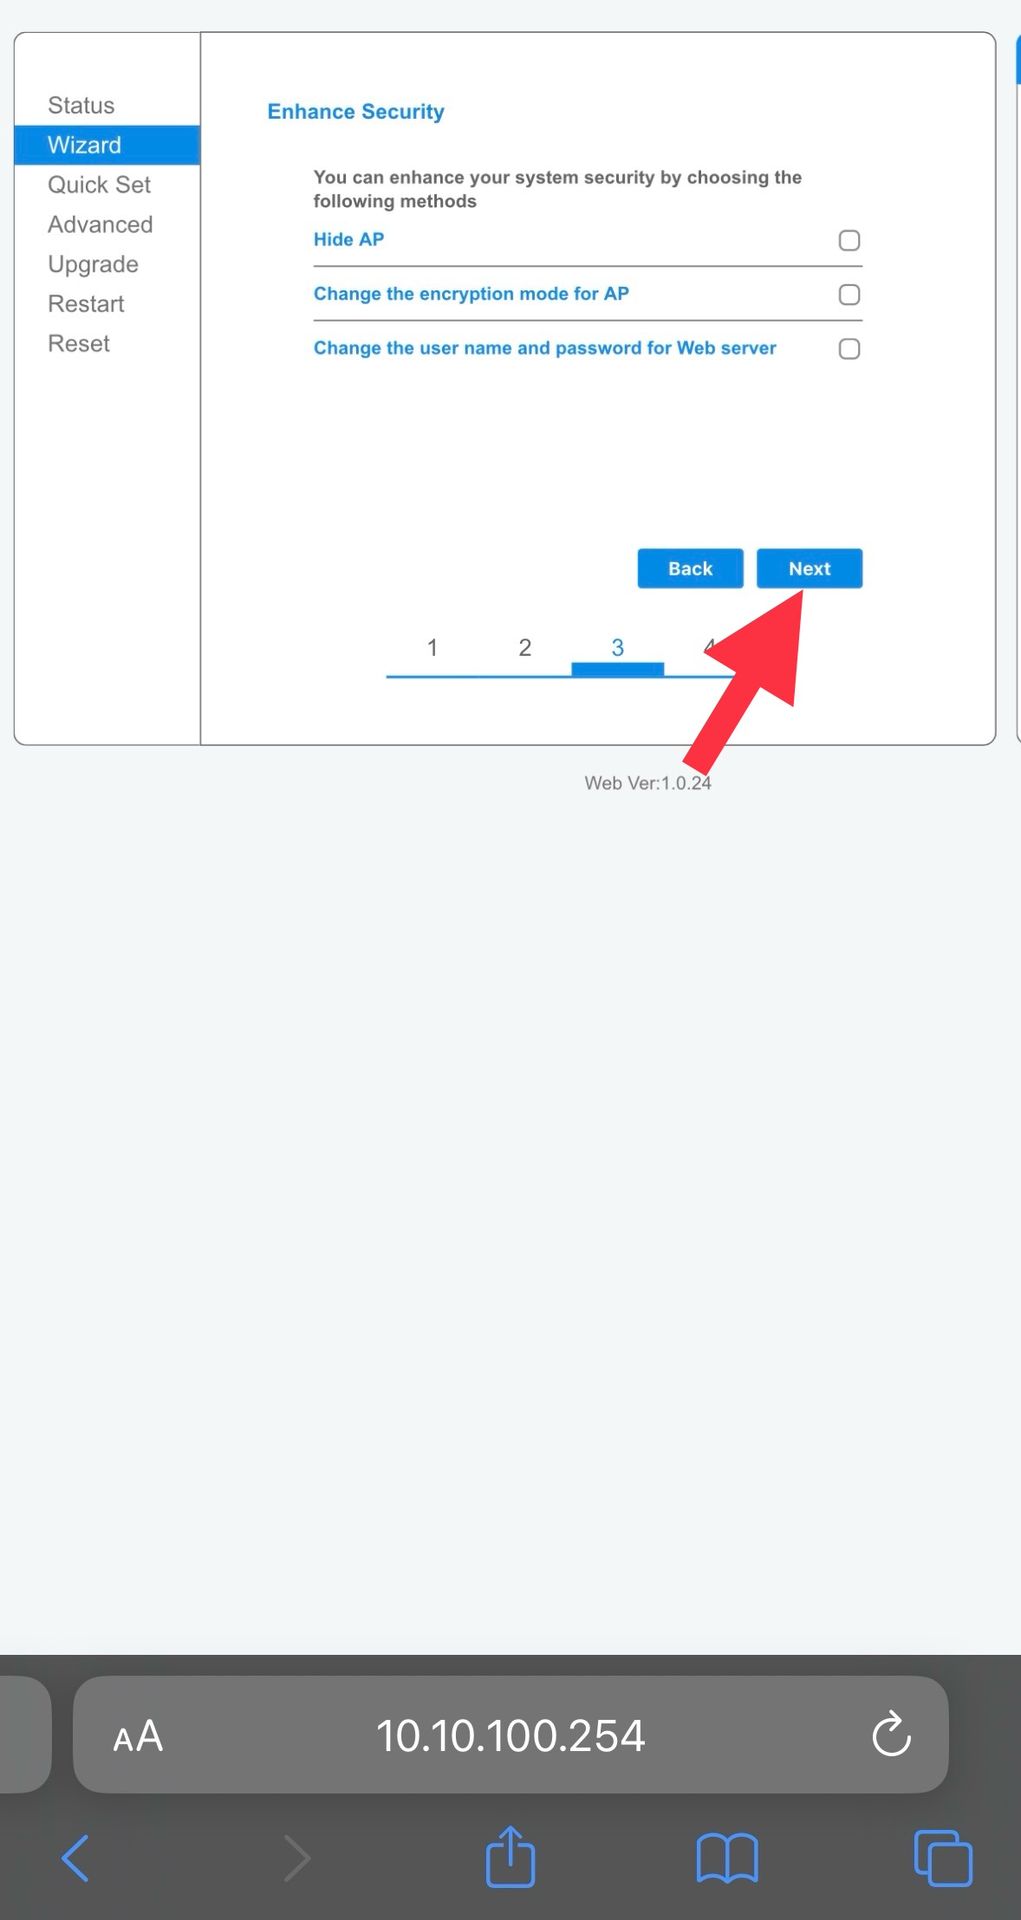This screenshot has height=1920, width=1021.
Task: Tick Change user name and password checkbox
Action: coord(849,348)
